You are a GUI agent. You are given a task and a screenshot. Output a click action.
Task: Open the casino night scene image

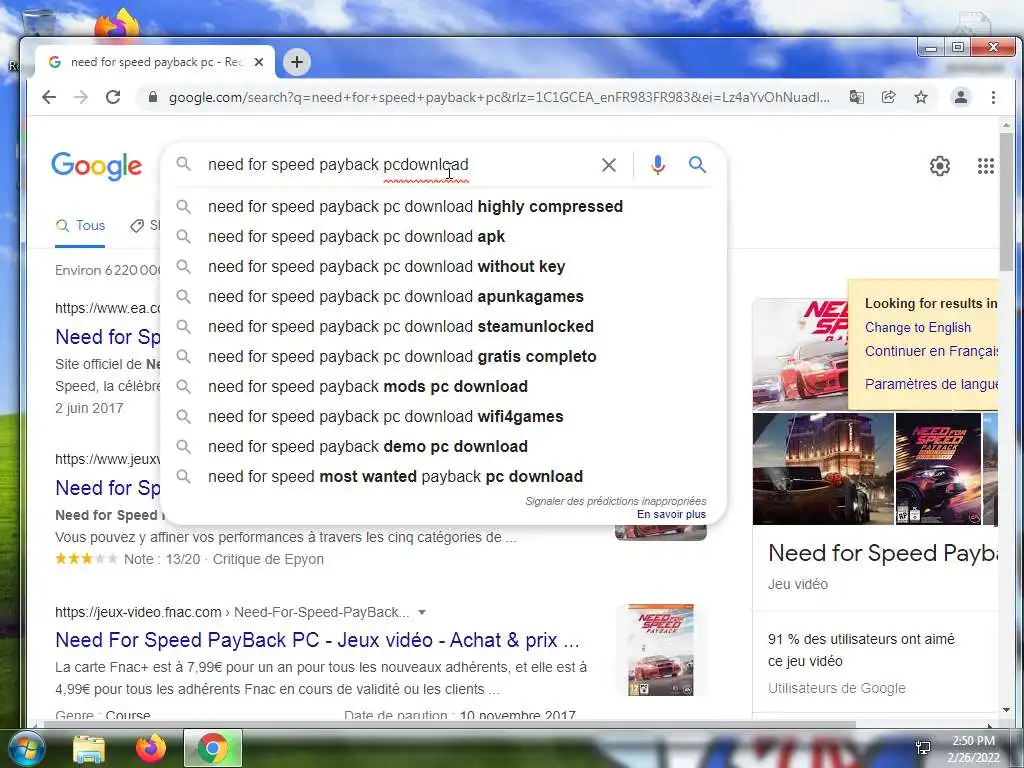pyautogui.click(x=823, y=469)
